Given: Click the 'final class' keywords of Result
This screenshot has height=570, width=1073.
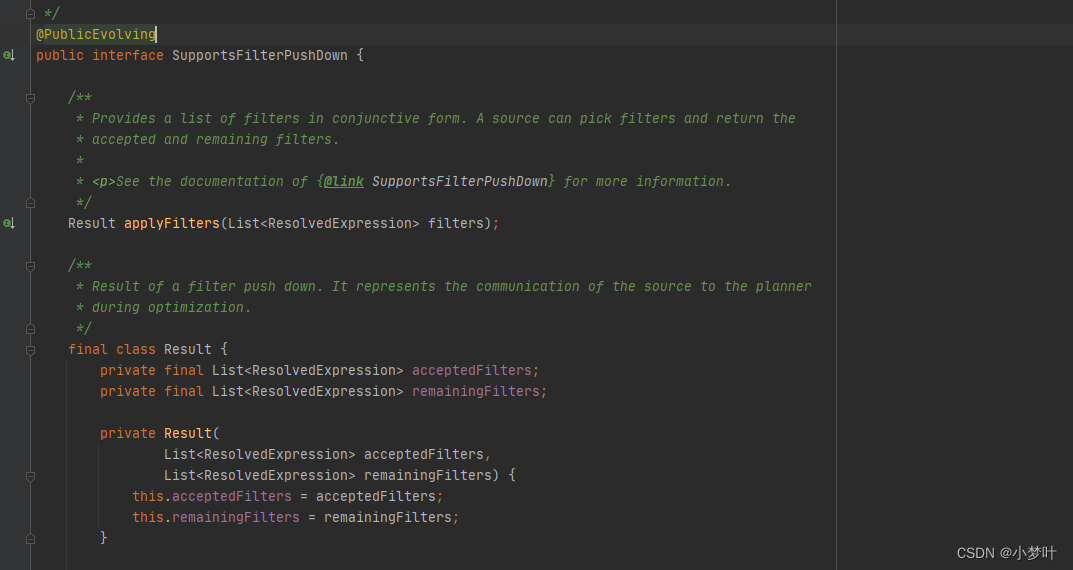Looking at the screenshot, I should click(112, 350).
